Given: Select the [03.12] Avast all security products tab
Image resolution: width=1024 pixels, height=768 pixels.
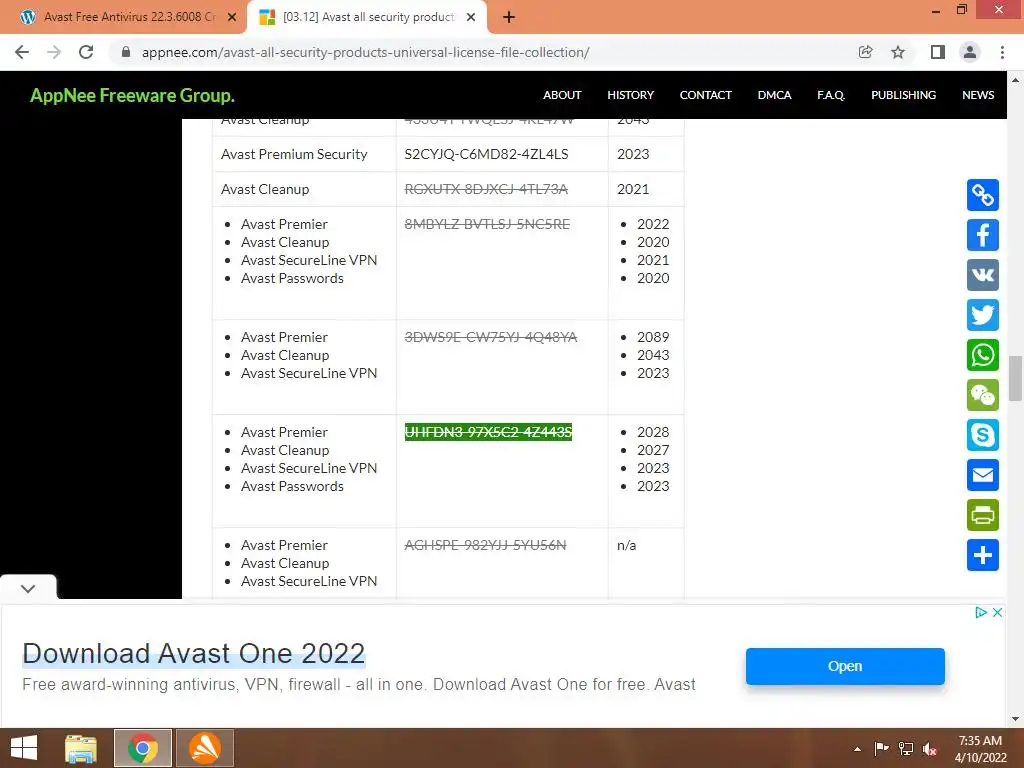Looking at the screenshot, I should 367,17.
